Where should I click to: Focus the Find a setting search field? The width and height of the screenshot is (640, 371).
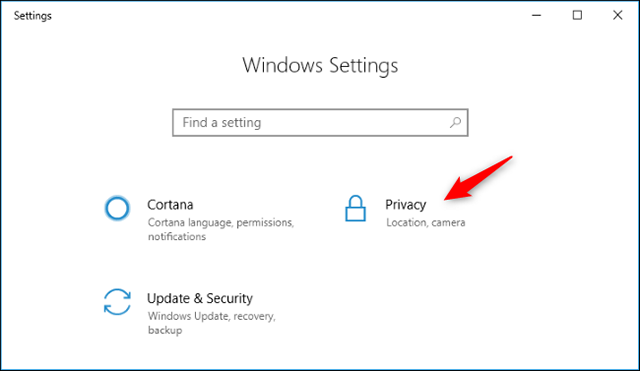[x=320, y=122]
